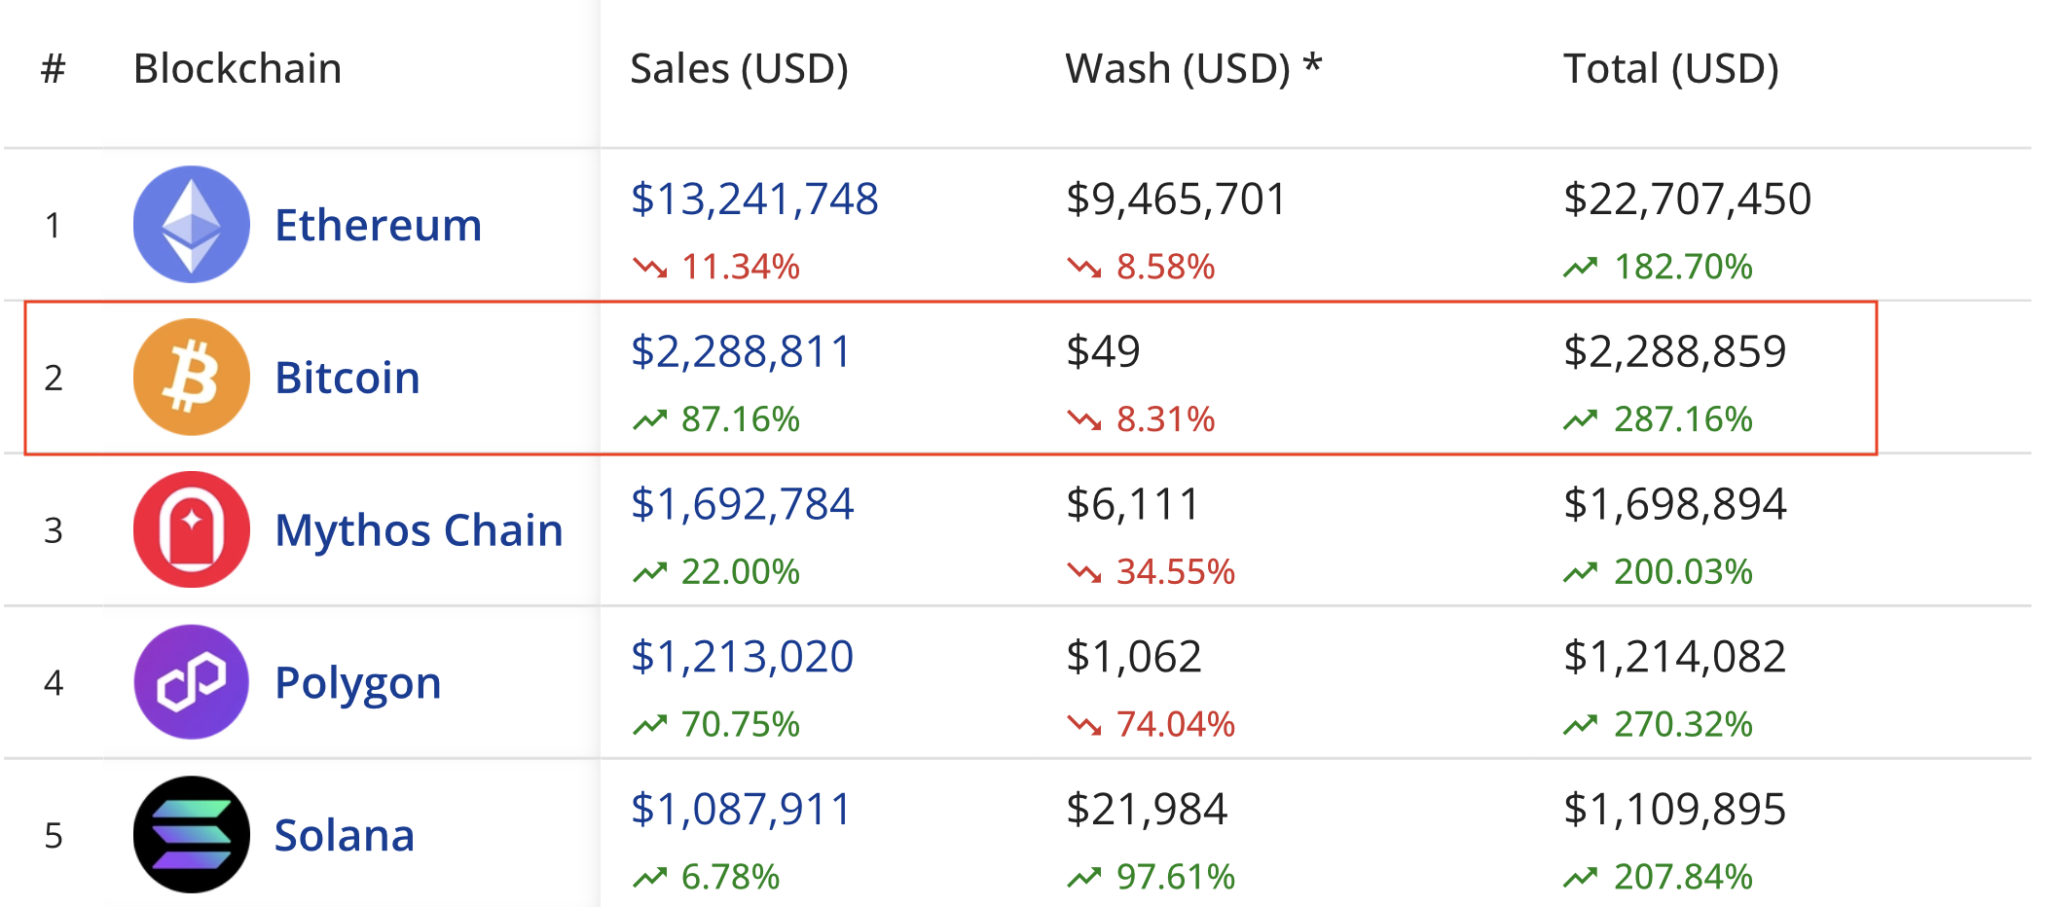Screen dimensions: 2048x907
Task: Click the up-trend arrow beside 97.61%
Action: pos(1084,877)
